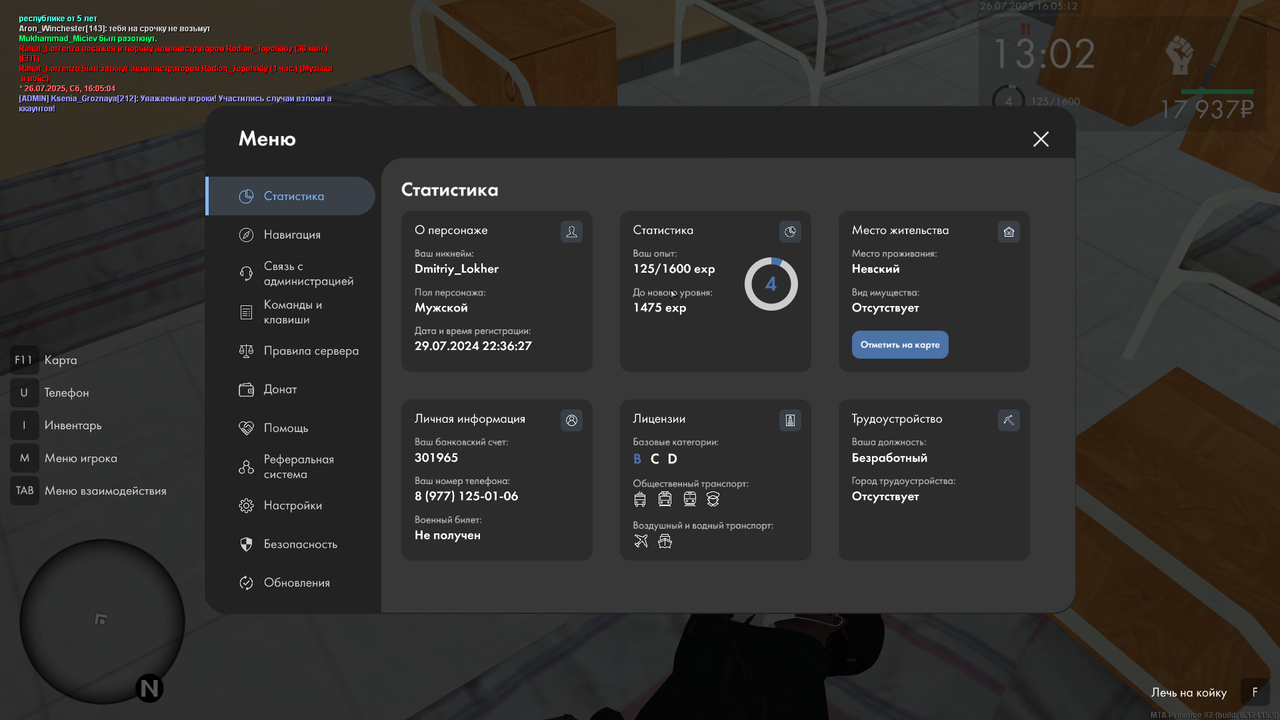The image size is (1280, 720).
Task: Click the handshake heart icon beside Помощь
Action: click(246, 428)
